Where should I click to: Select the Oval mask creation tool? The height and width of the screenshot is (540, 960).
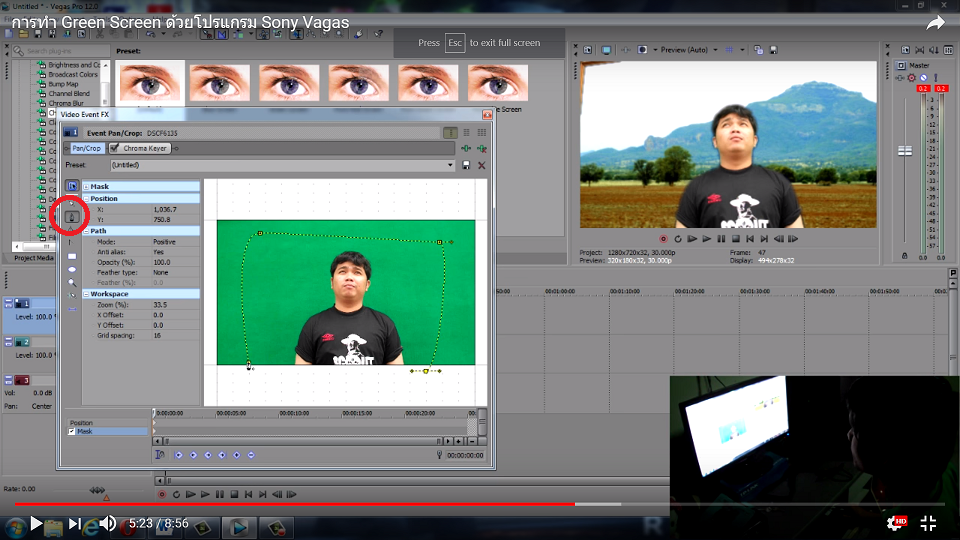click(72, 269)
